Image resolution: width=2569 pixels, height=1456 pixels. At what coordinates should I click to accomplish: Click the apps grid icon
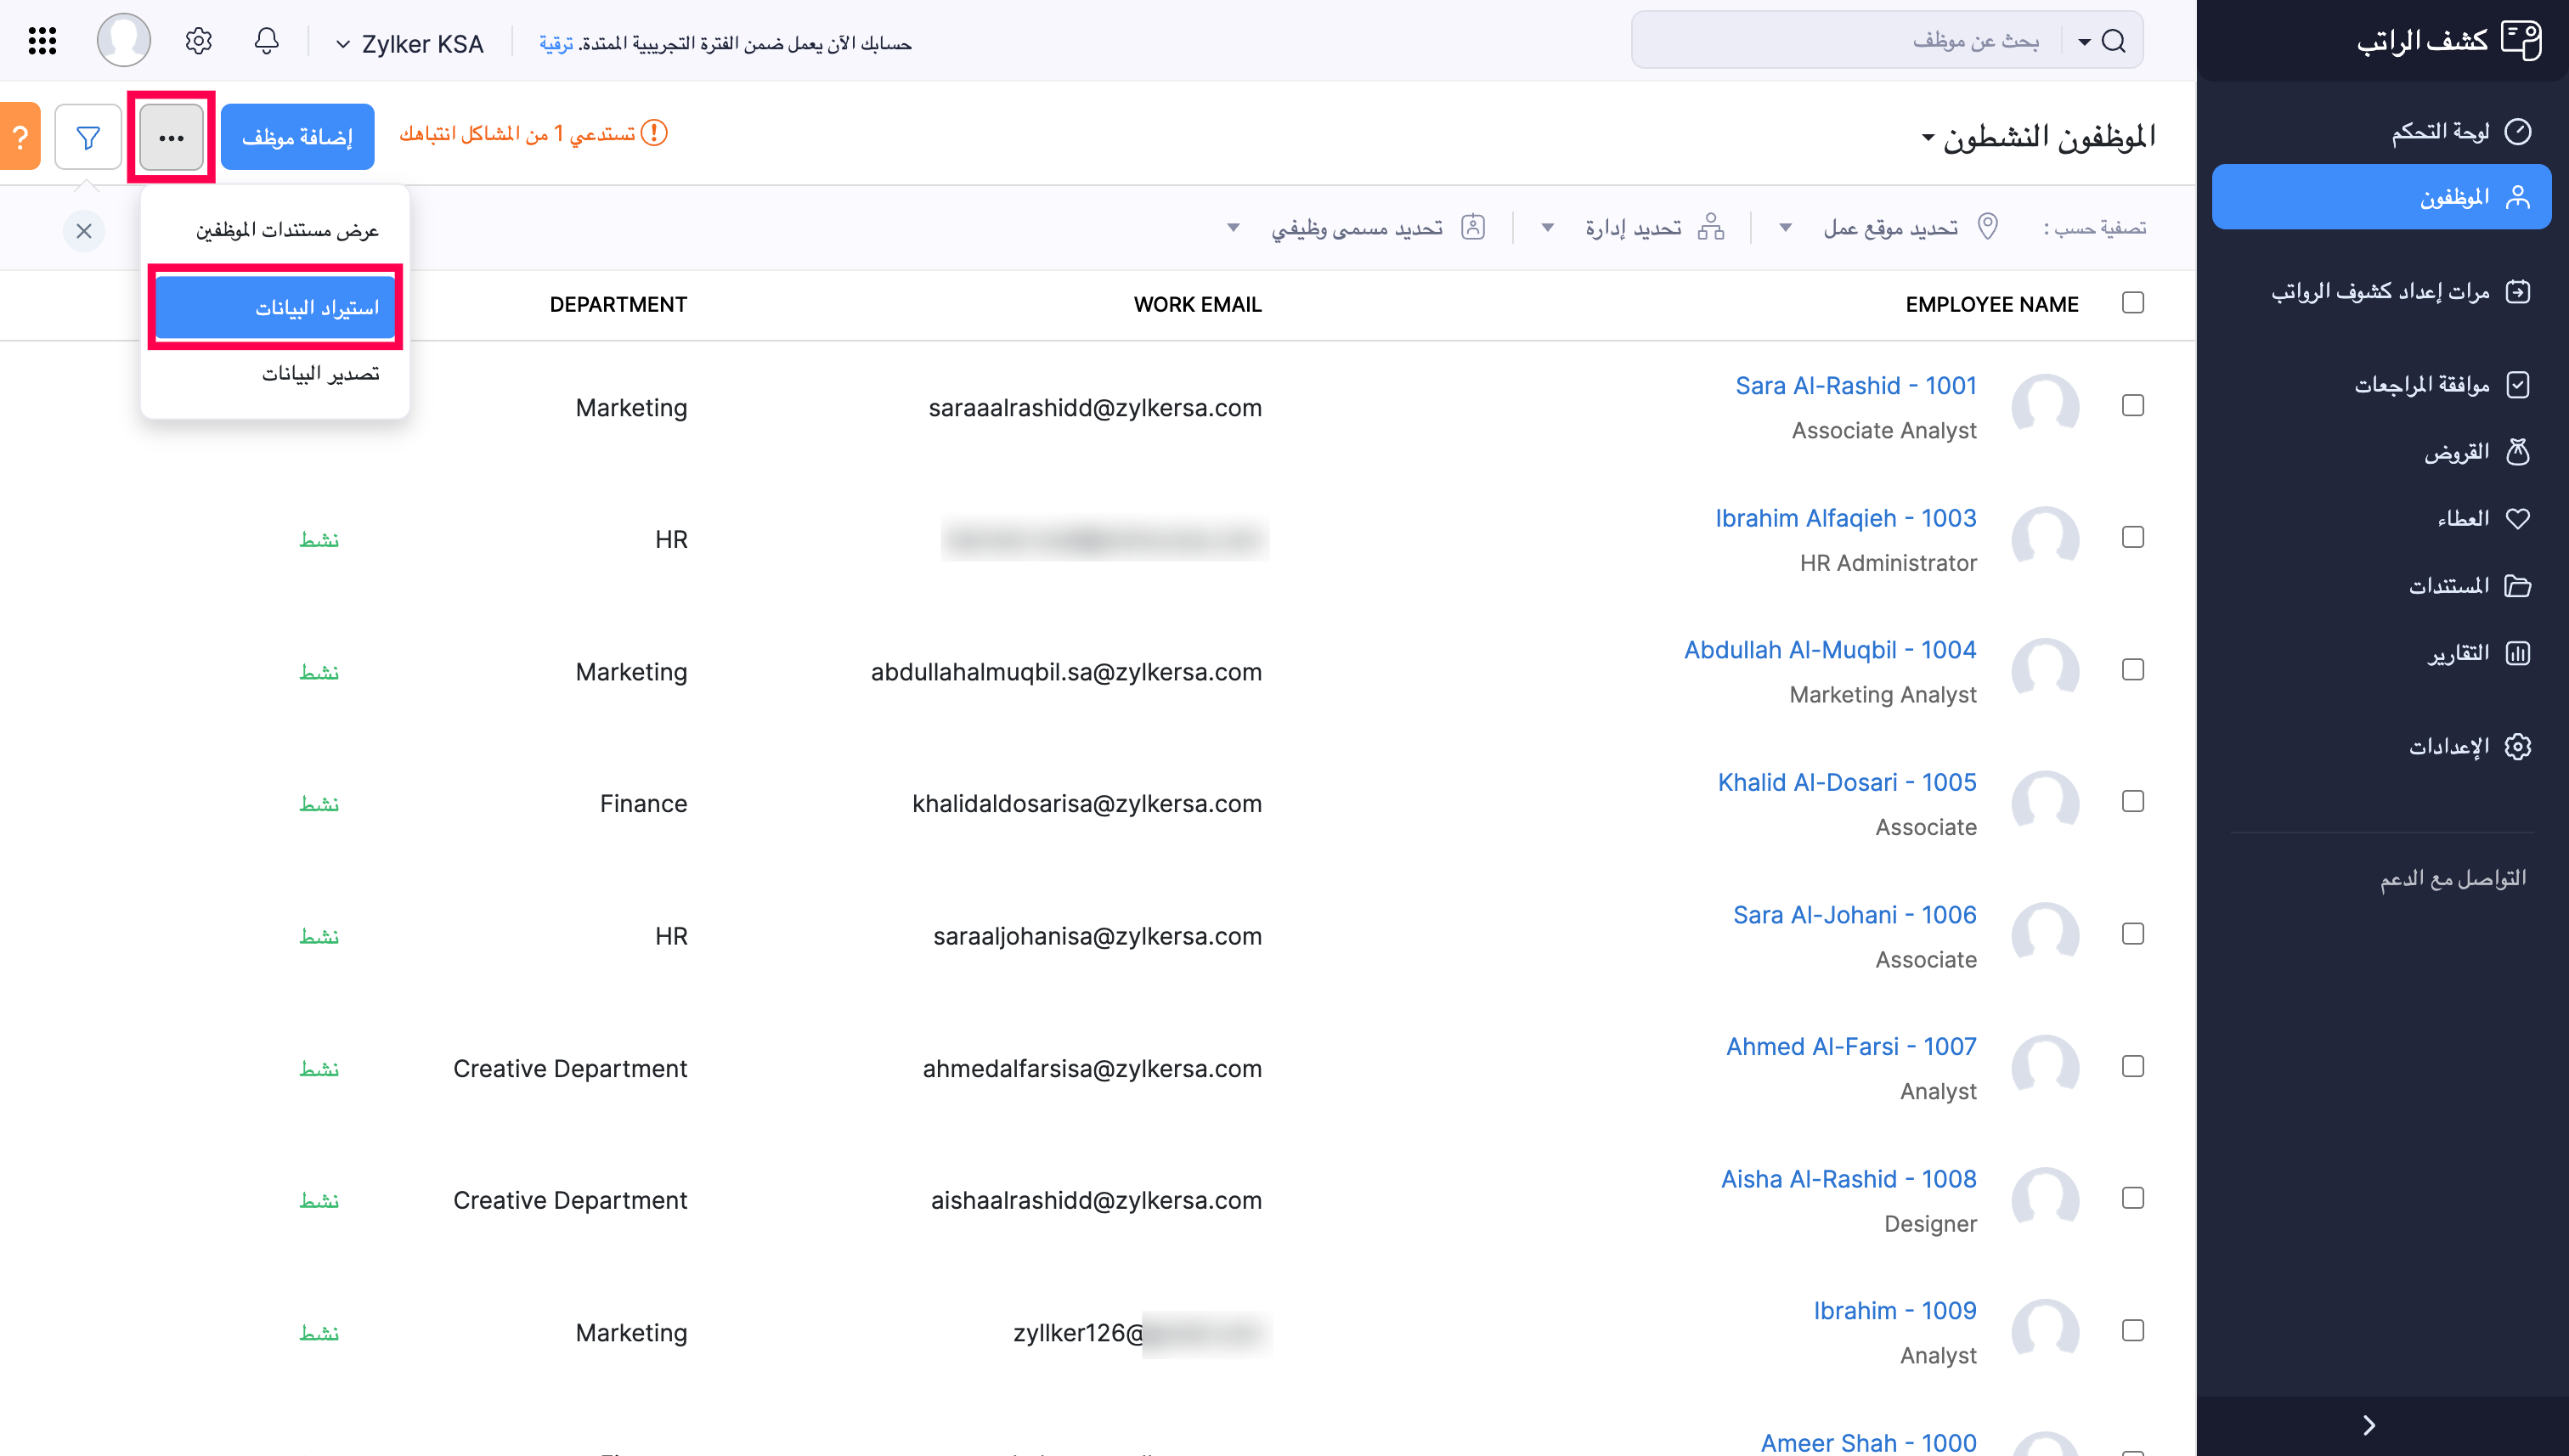pyautogui.click(x=41, y=41)
